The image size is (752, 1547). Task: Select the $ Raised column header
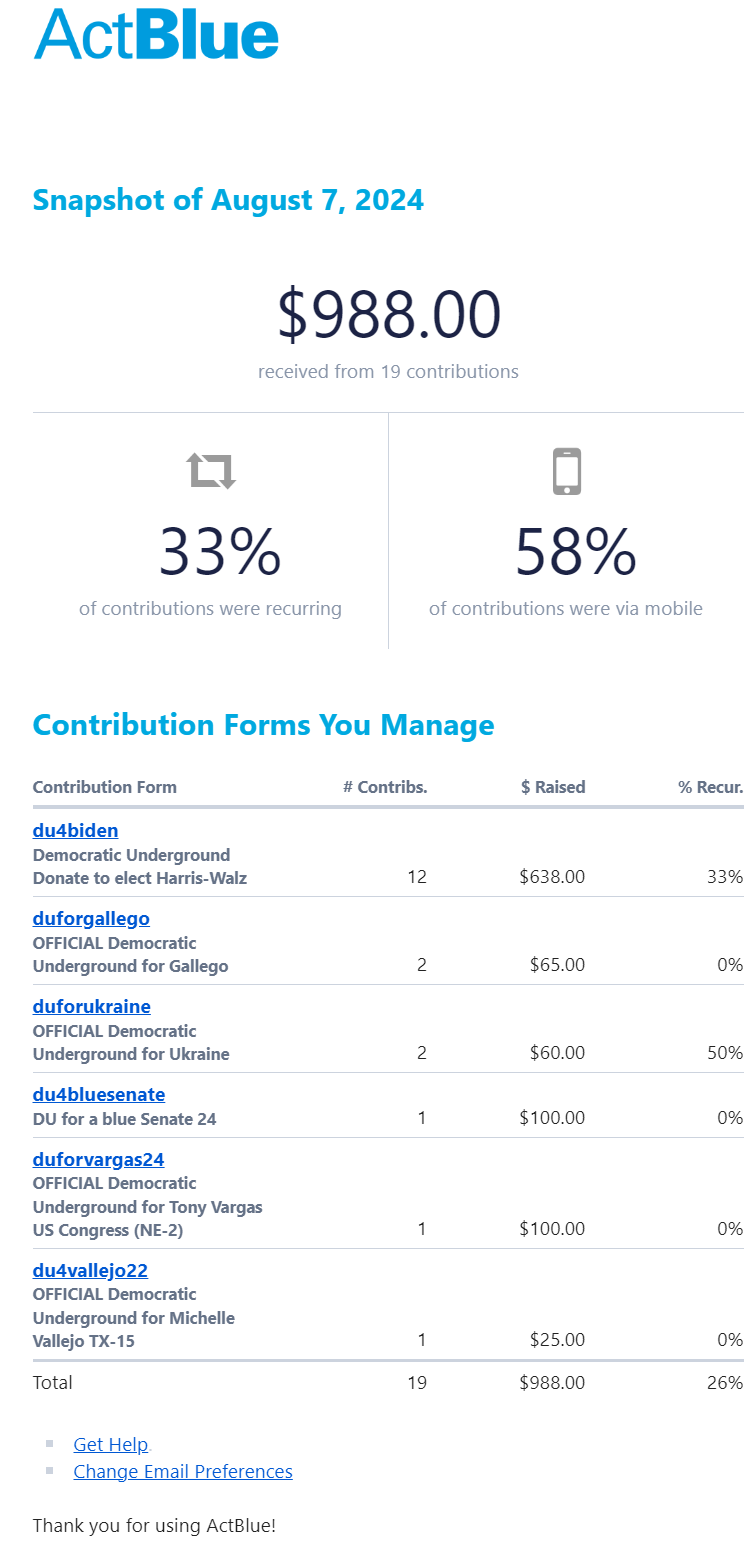[553, 787]
